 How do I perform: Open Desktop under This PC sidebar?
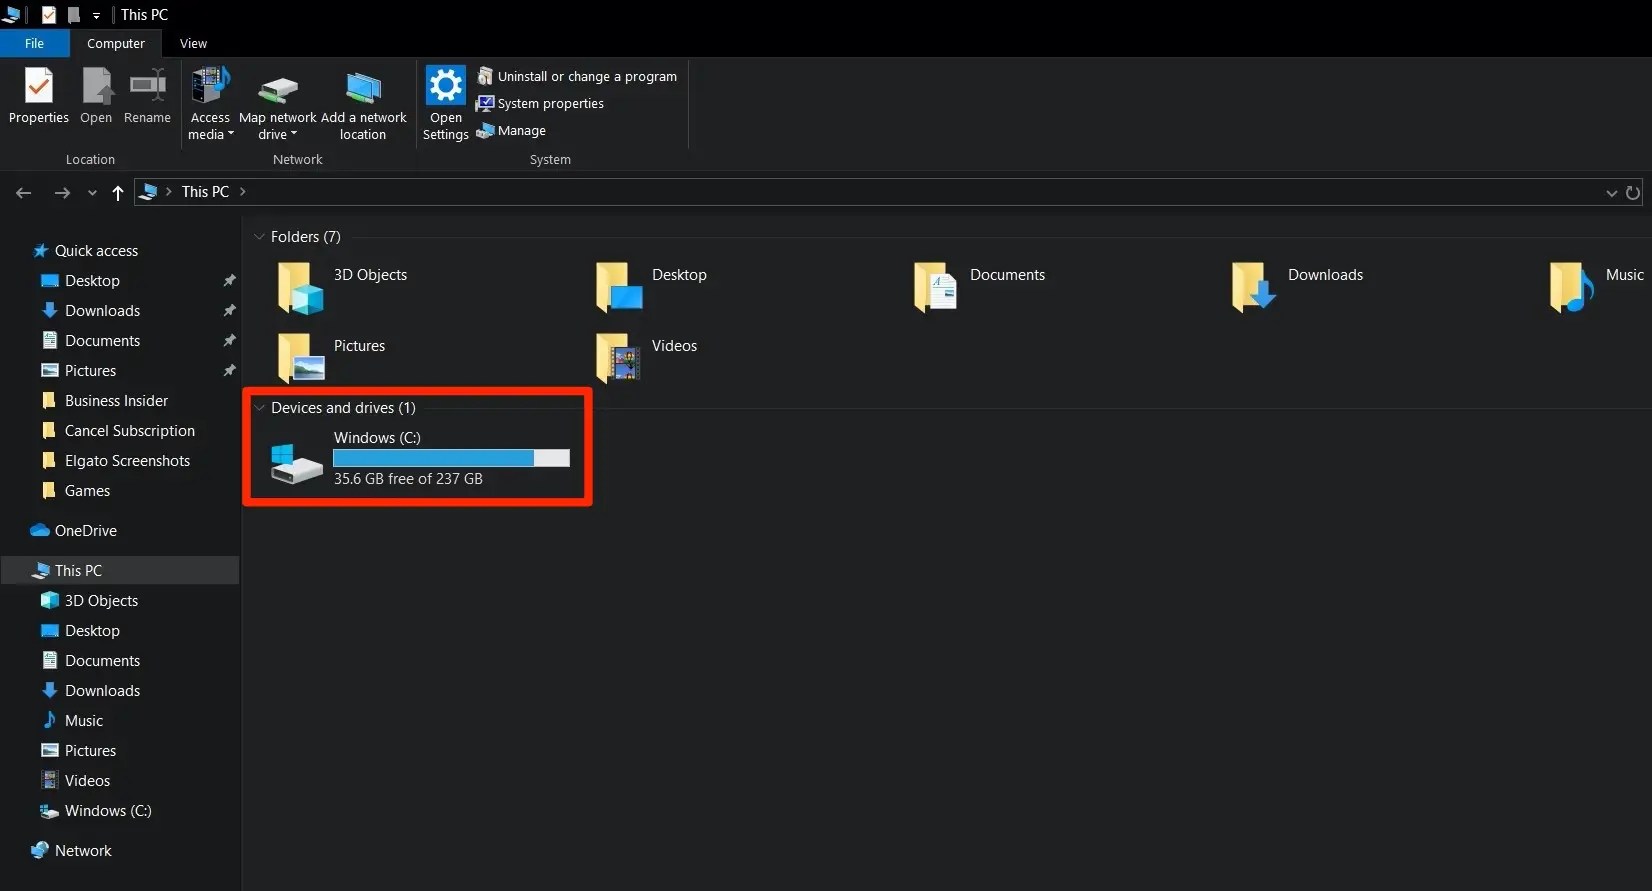[x=92, y=631]
